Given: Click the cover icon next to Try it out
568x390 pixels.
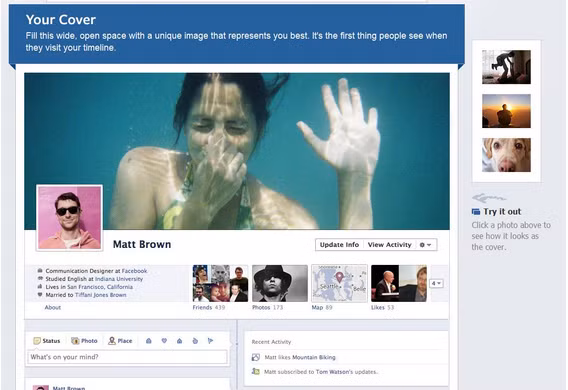Looking at the screenshot, I should (x=476, y=211).
